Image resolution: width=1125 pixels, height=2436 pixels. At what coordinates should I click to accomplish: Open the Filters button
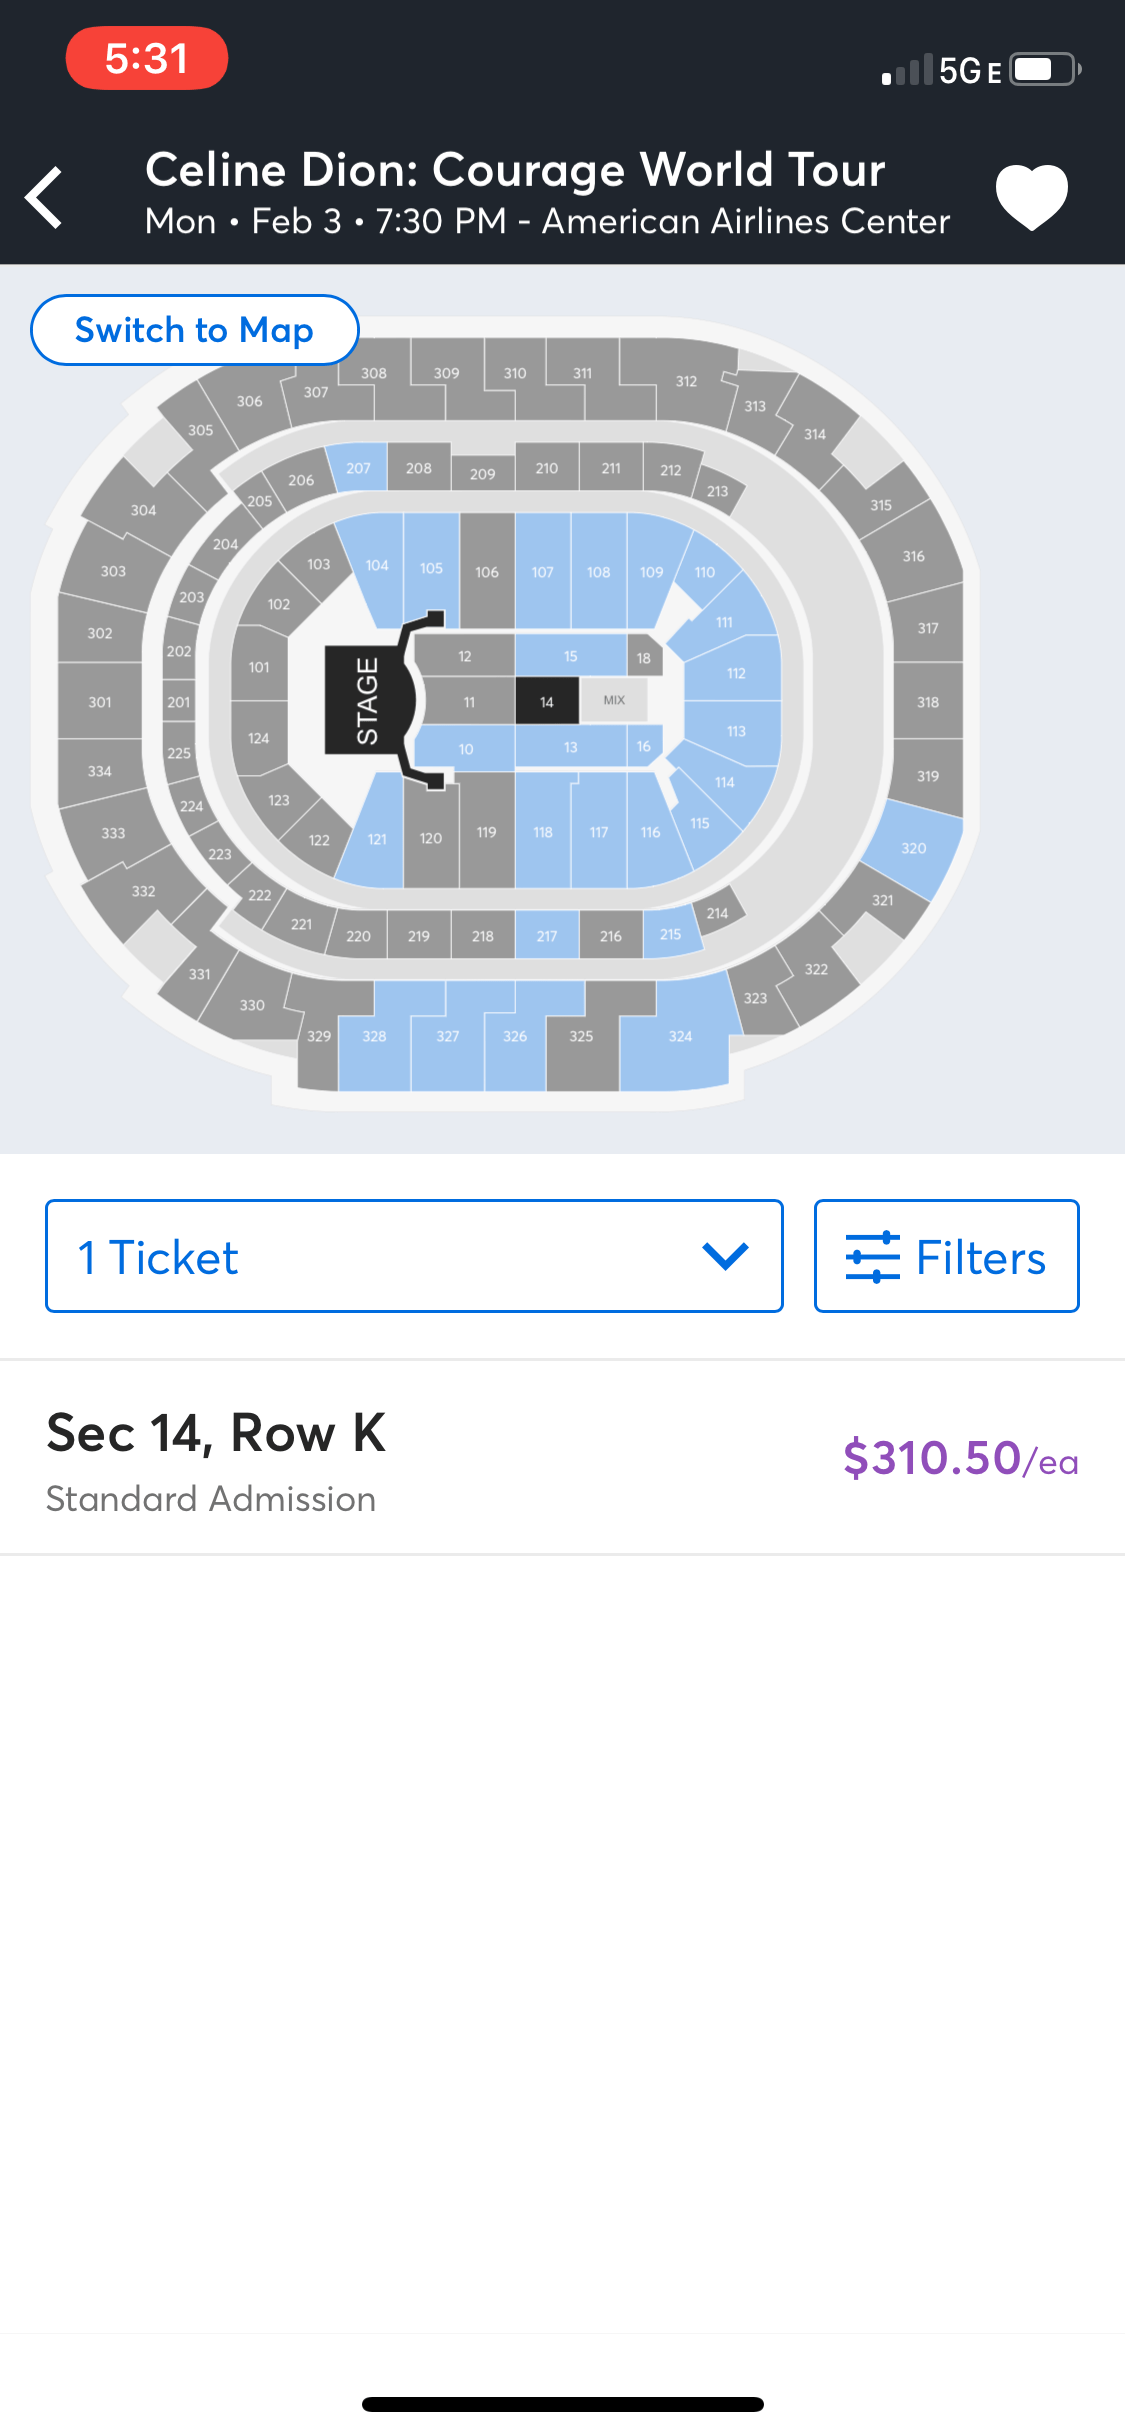tap(946, 1256)
